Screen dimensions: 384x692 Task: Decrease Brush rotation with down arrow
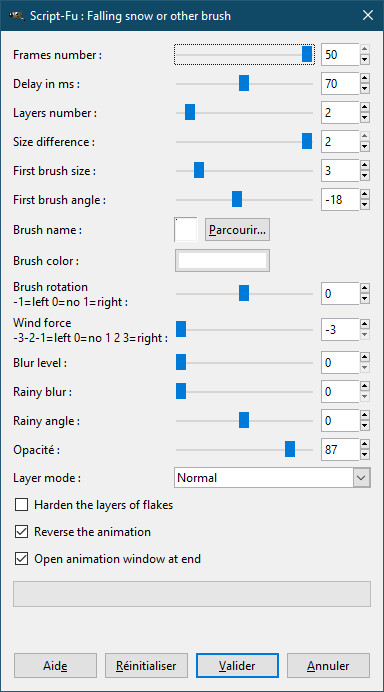pyautogui.click(x=365, y=298)
